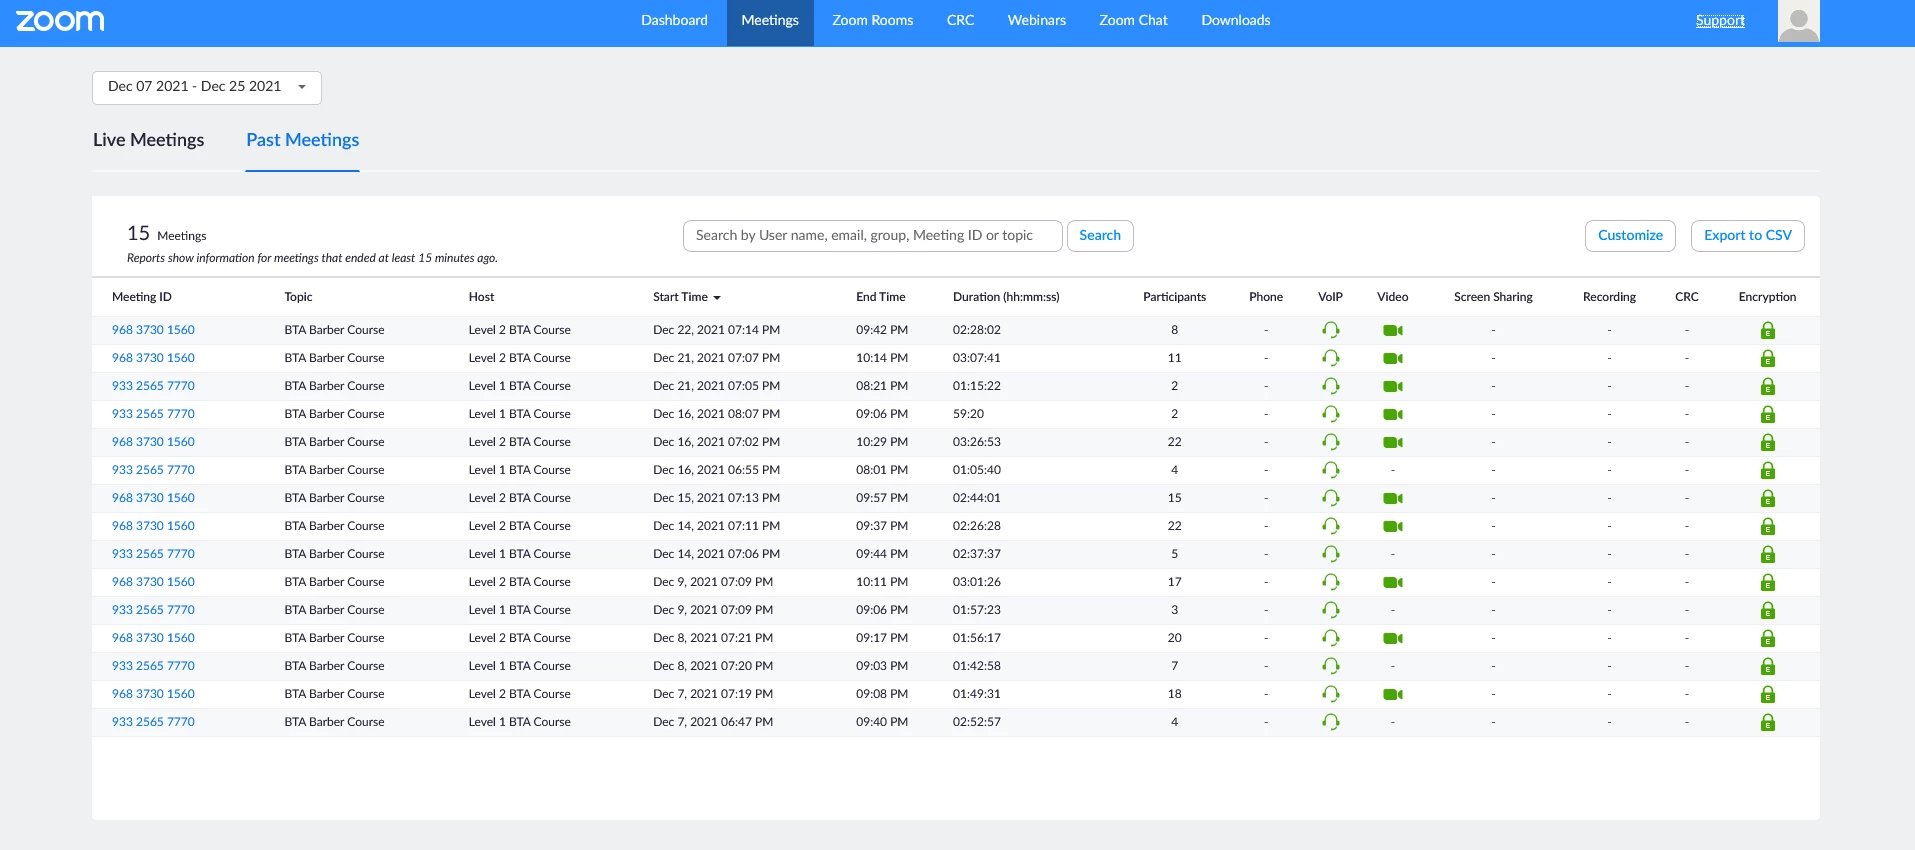Click video camera icon for Dec 8 07:21 PM meeting
The image size is (1915, 850).
coord(1393,638)
